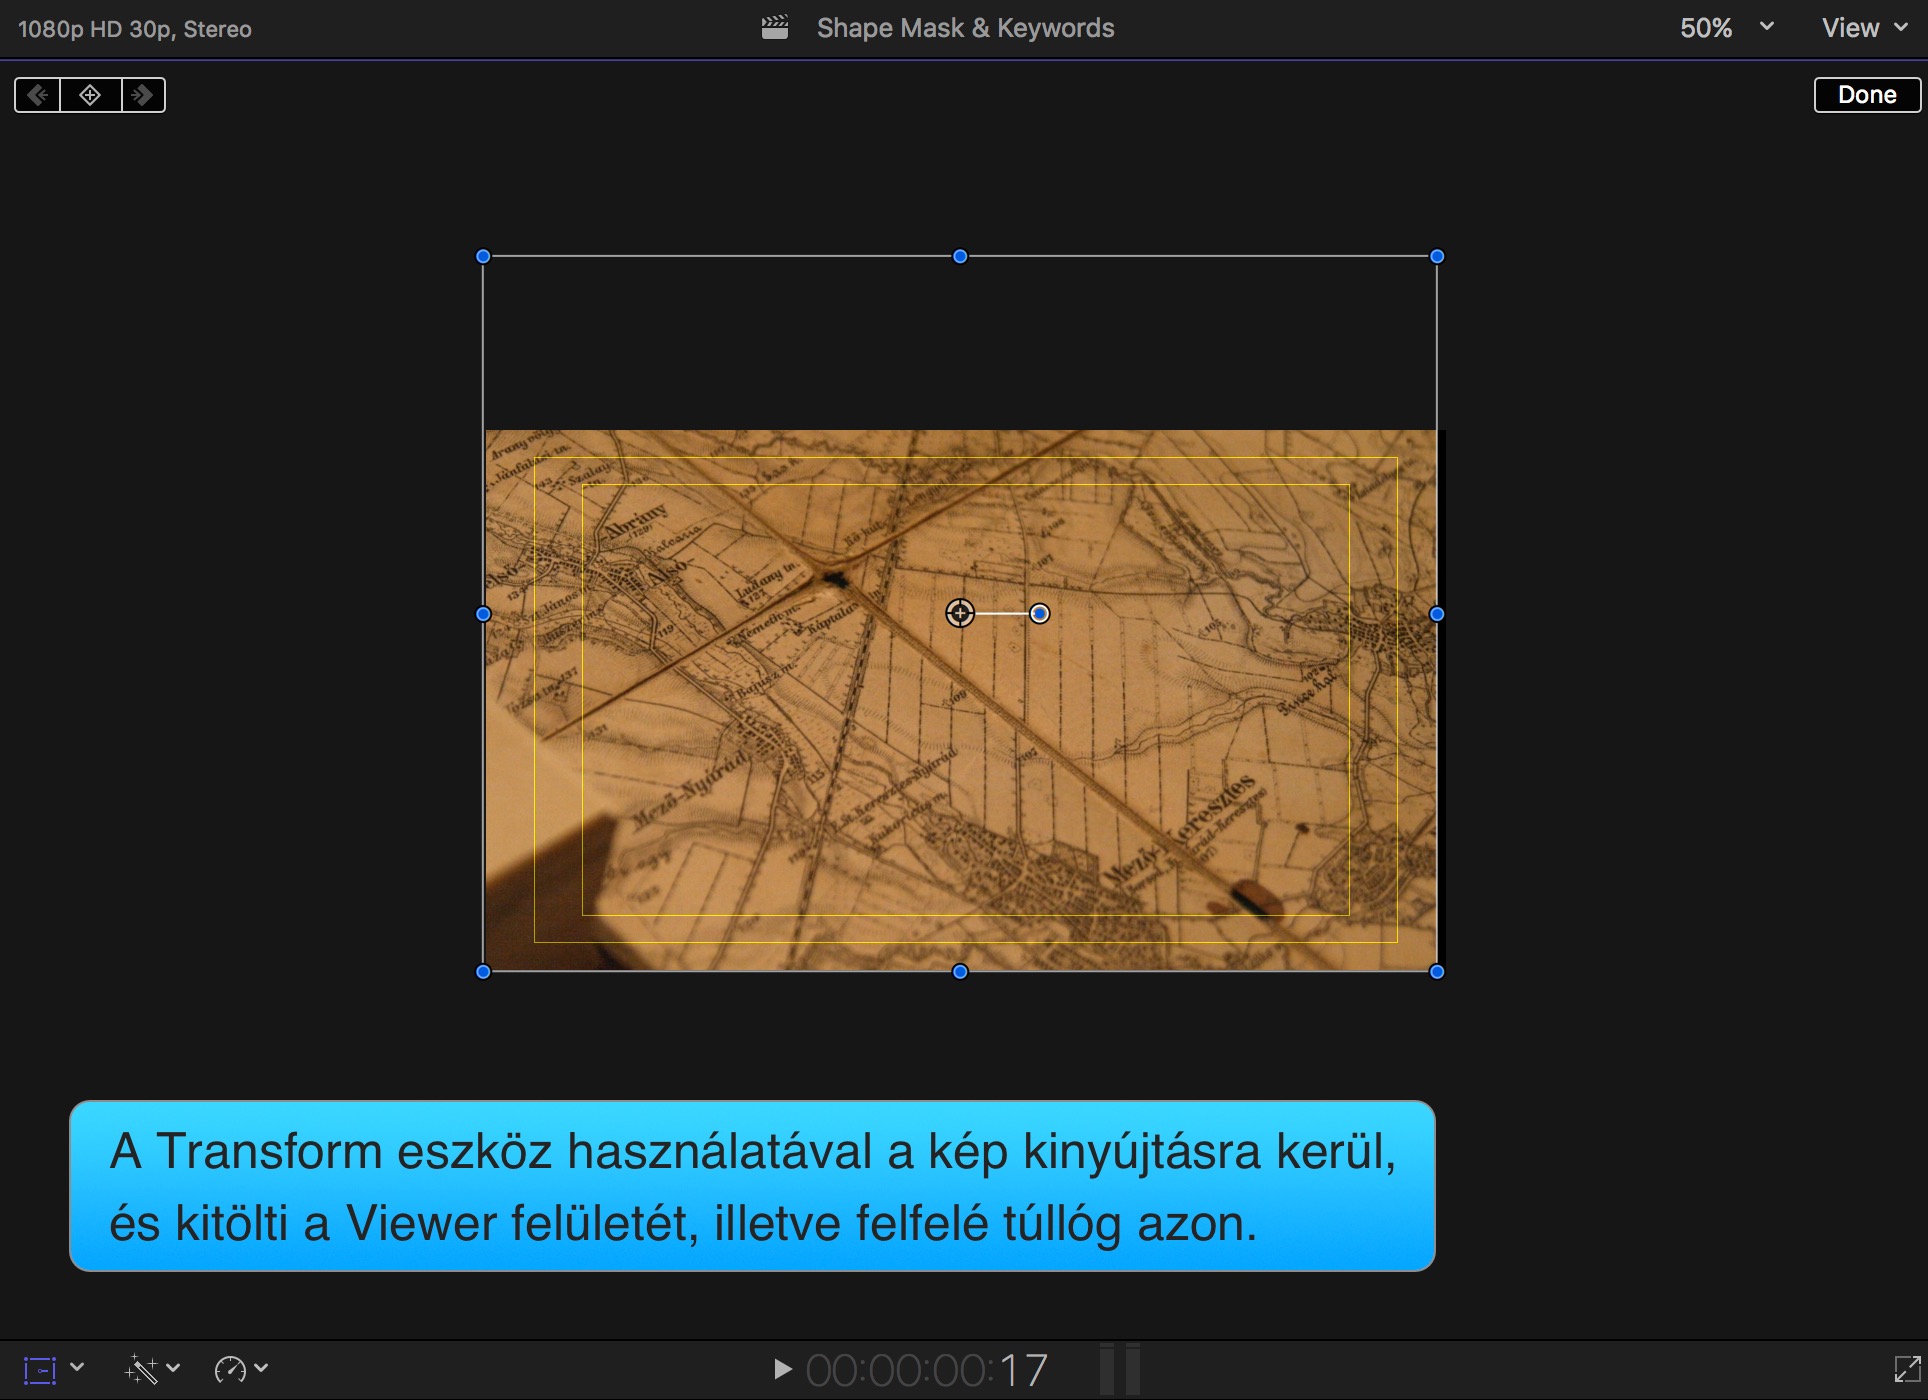
Task: Click Done to finish transform
Action: 1866,95
